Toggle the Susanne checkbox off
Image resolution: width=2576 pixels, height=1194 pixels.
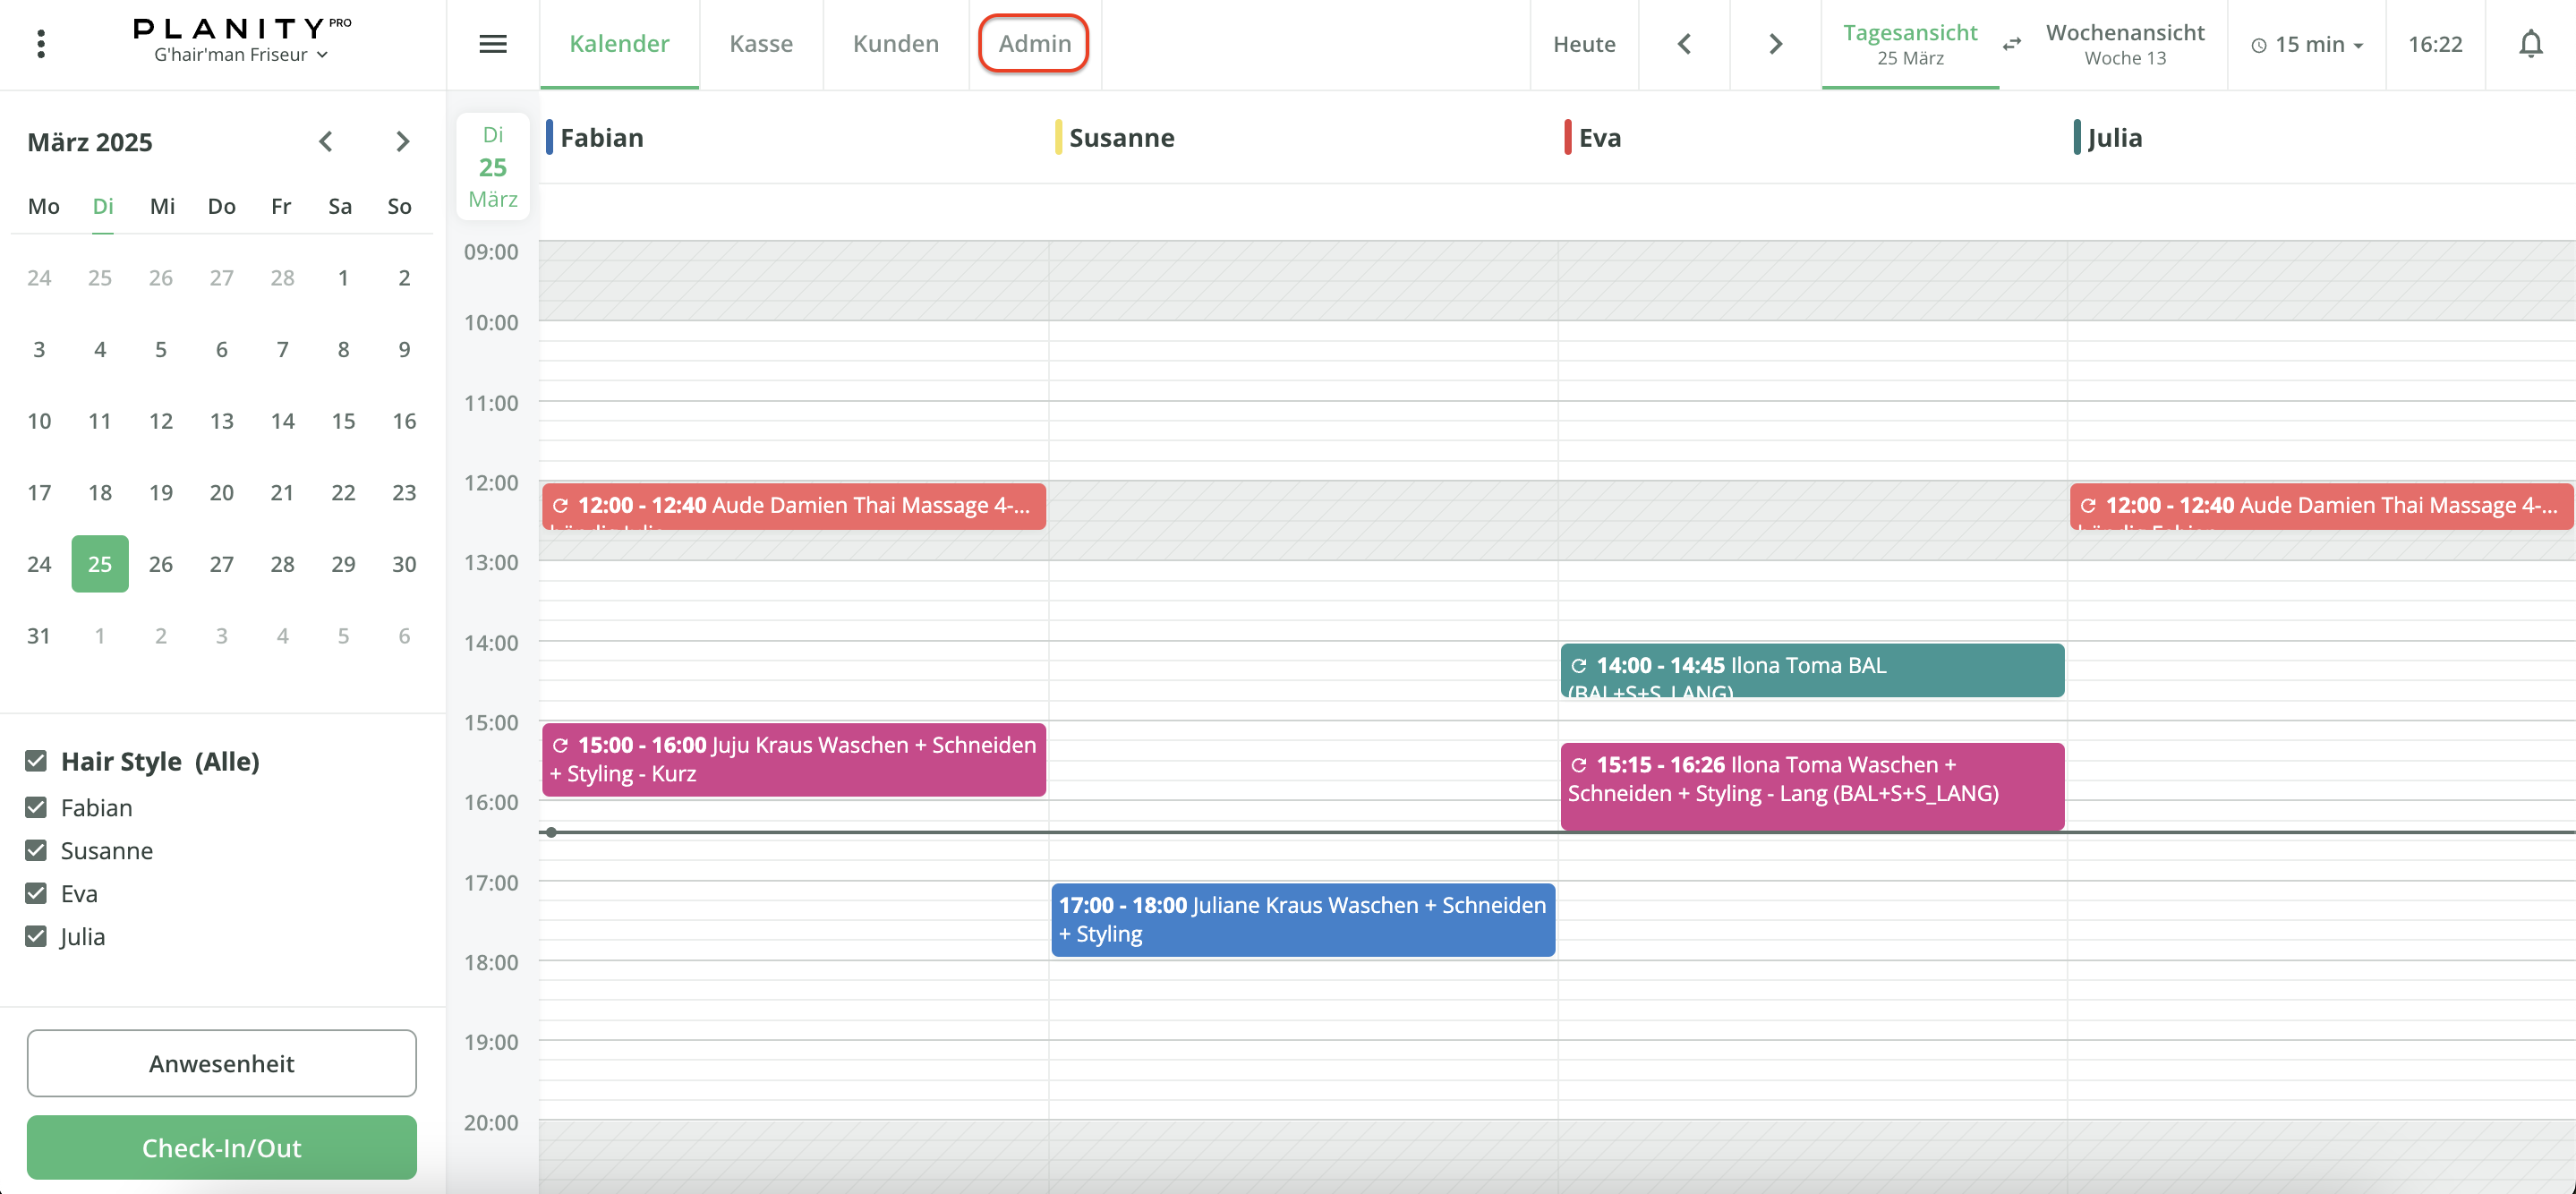(x=36, y=850)
